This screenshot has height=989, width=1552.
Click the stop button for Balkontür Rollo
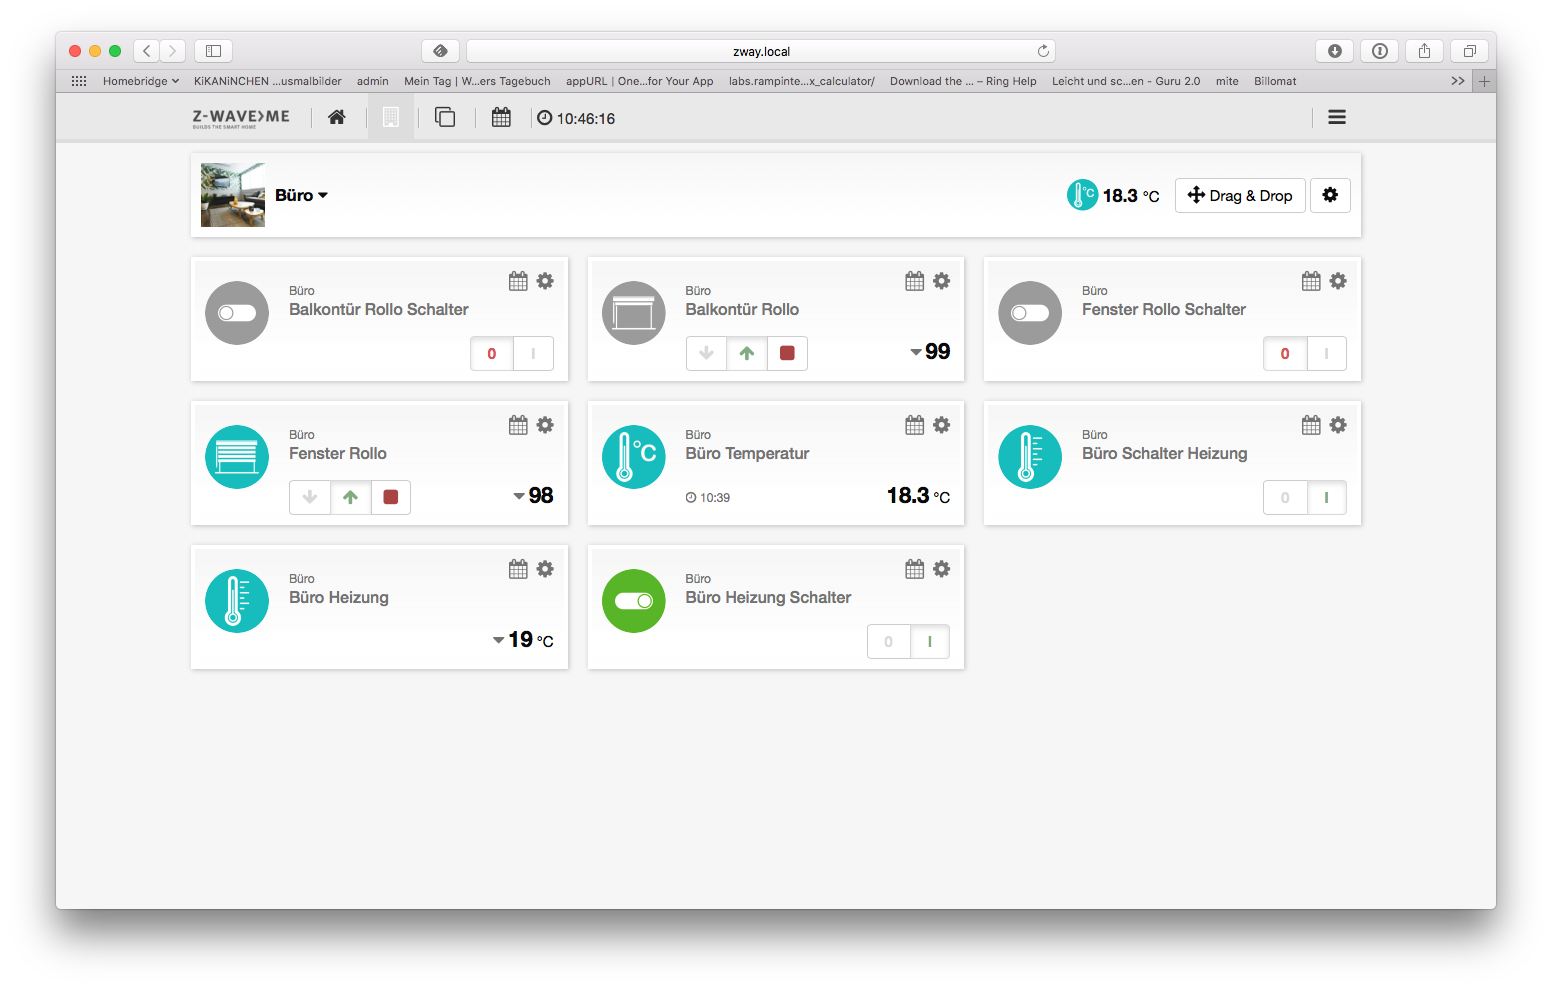click(x=787, y=353)
